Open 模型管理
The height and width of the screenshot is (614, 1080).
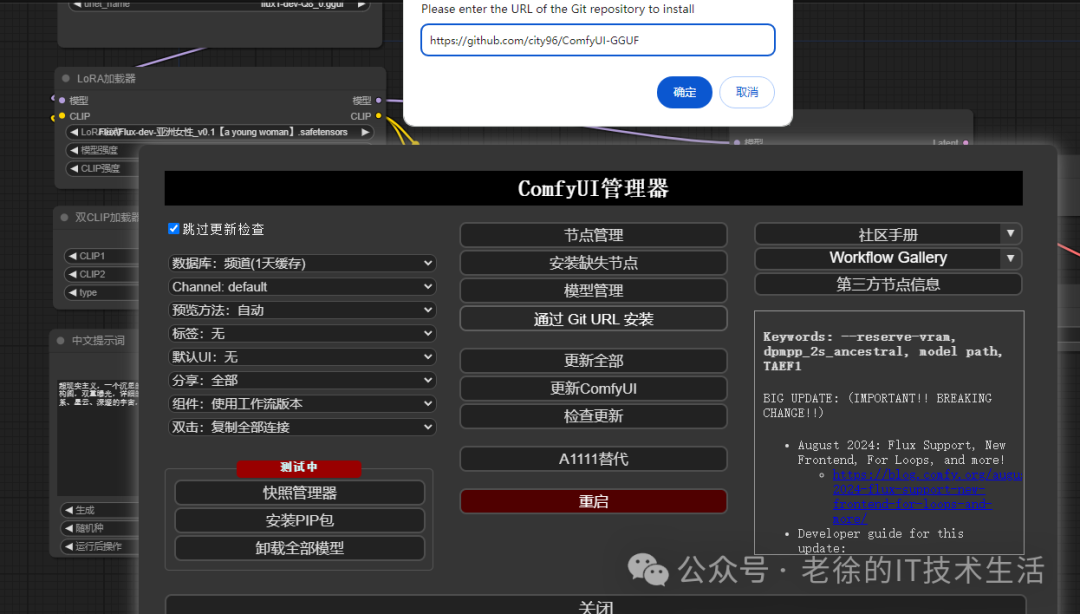[593, 291]
